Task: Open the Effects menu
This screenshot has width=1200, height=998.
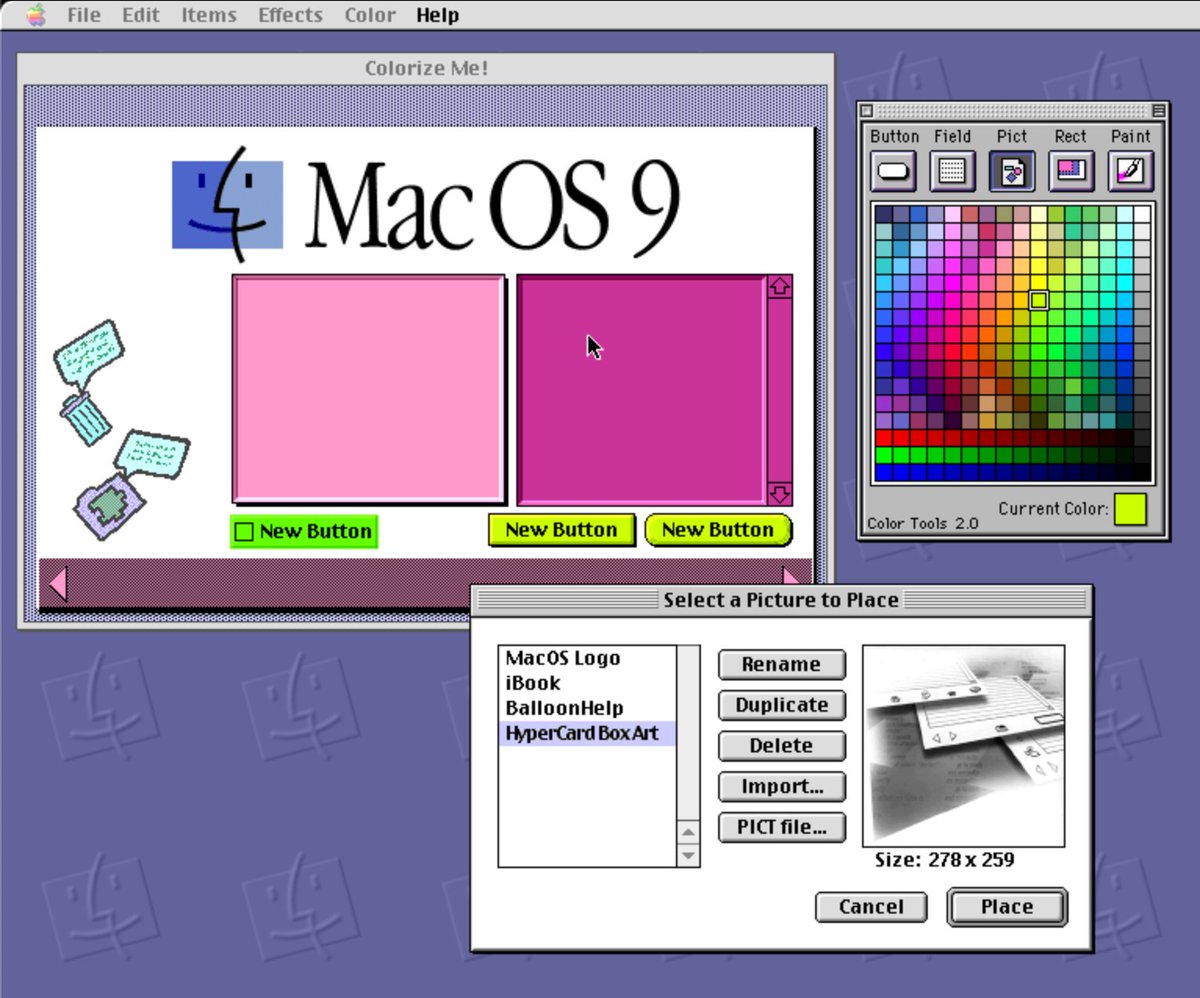Action: [290, 15]
